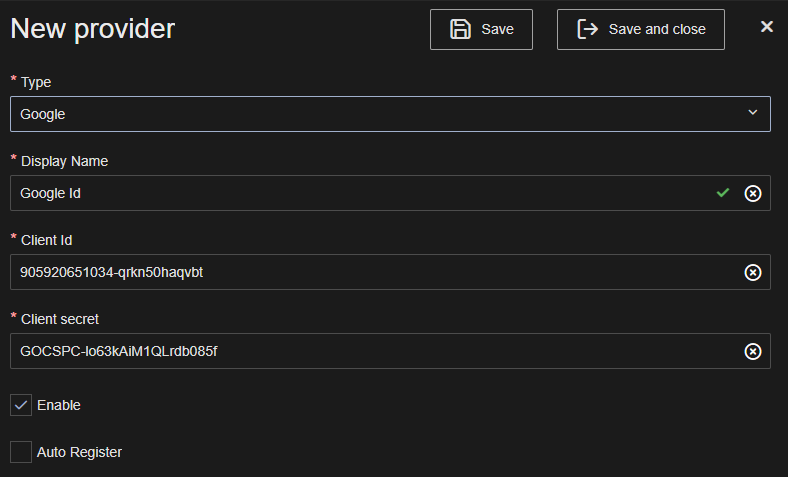
Task: Click the exit arrow icon on Save and close
Action: (x=588, y=29)
